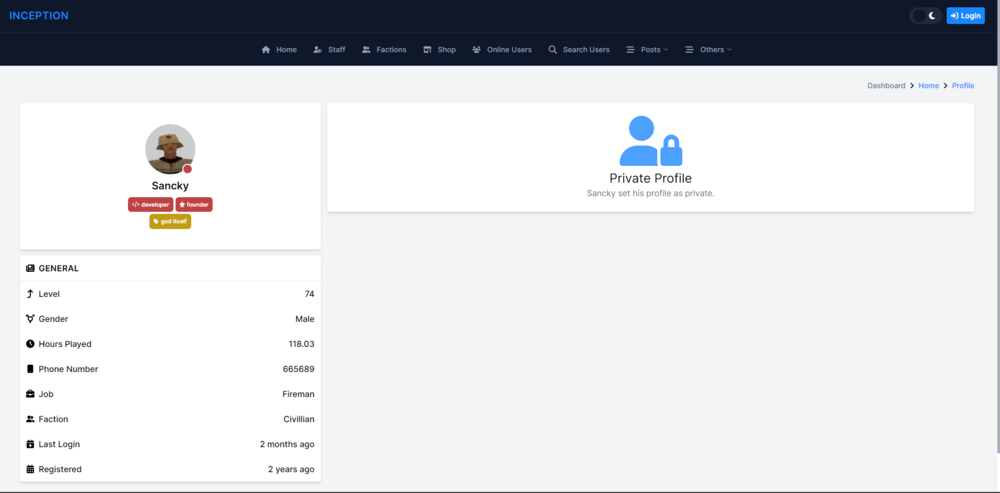The width and height of the screenshot is (1000, 493).
Task: Click Sancky's avatar picture
Action: 170,149
